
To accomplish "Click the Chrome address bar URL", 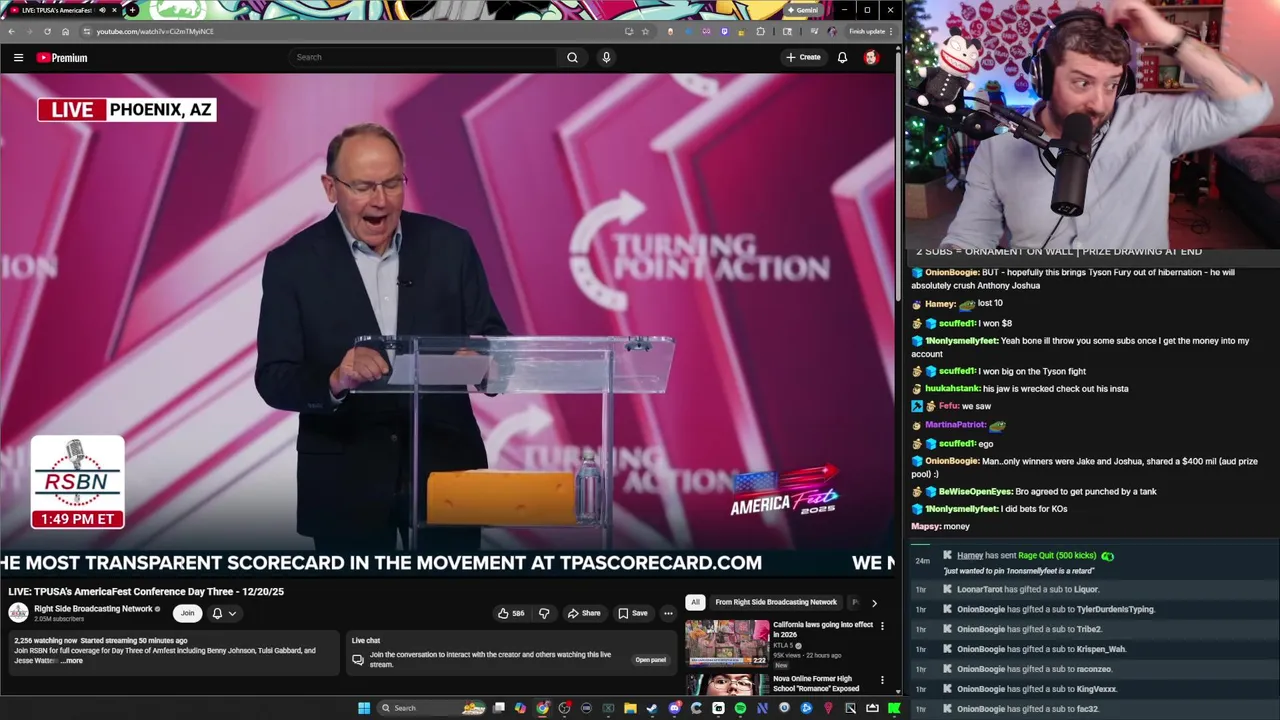I will [155, 31].
